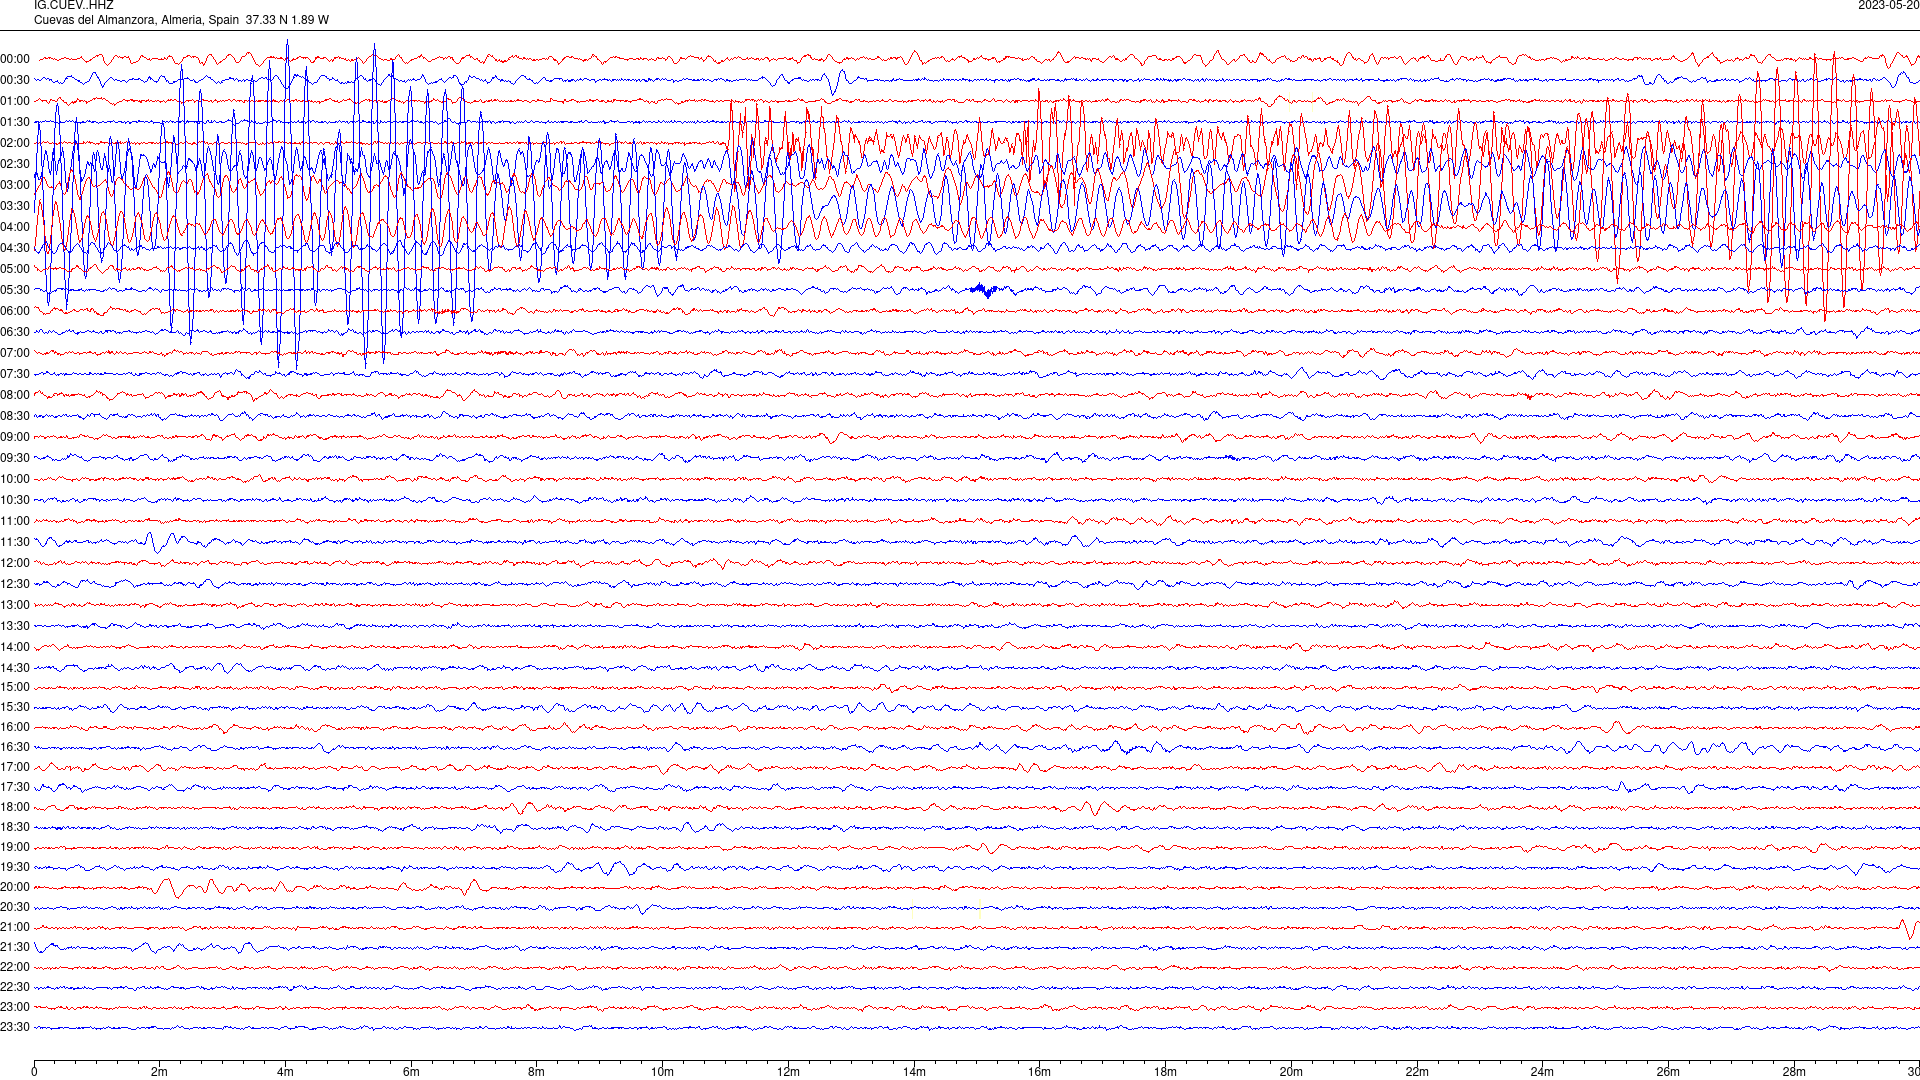Select the 07:00 trace time label
1920x1080 pixels.
(x=15, y=353)
